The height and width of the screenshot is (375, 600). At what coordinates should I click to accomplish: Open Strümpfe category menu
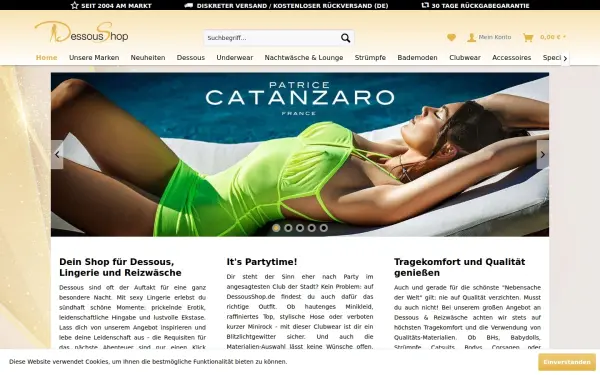pos(370,58)
